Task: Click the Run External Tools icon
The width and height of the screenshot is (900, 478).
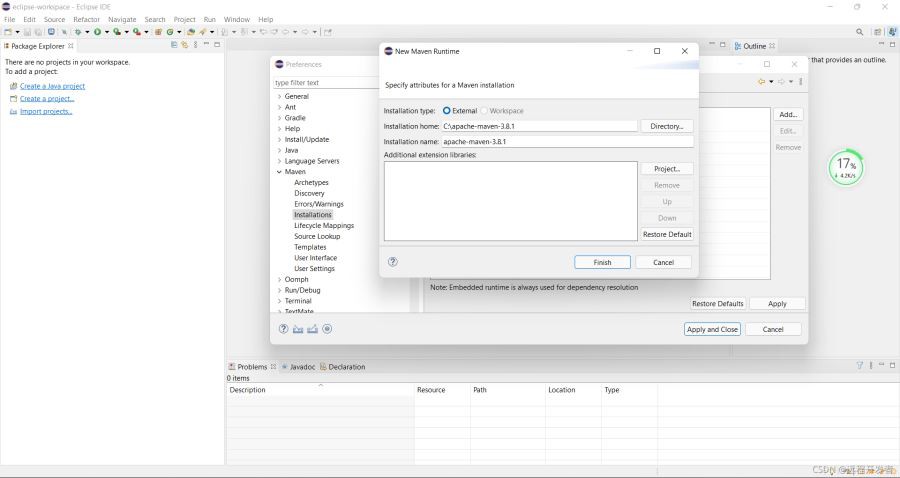Action: click(137, 32)
